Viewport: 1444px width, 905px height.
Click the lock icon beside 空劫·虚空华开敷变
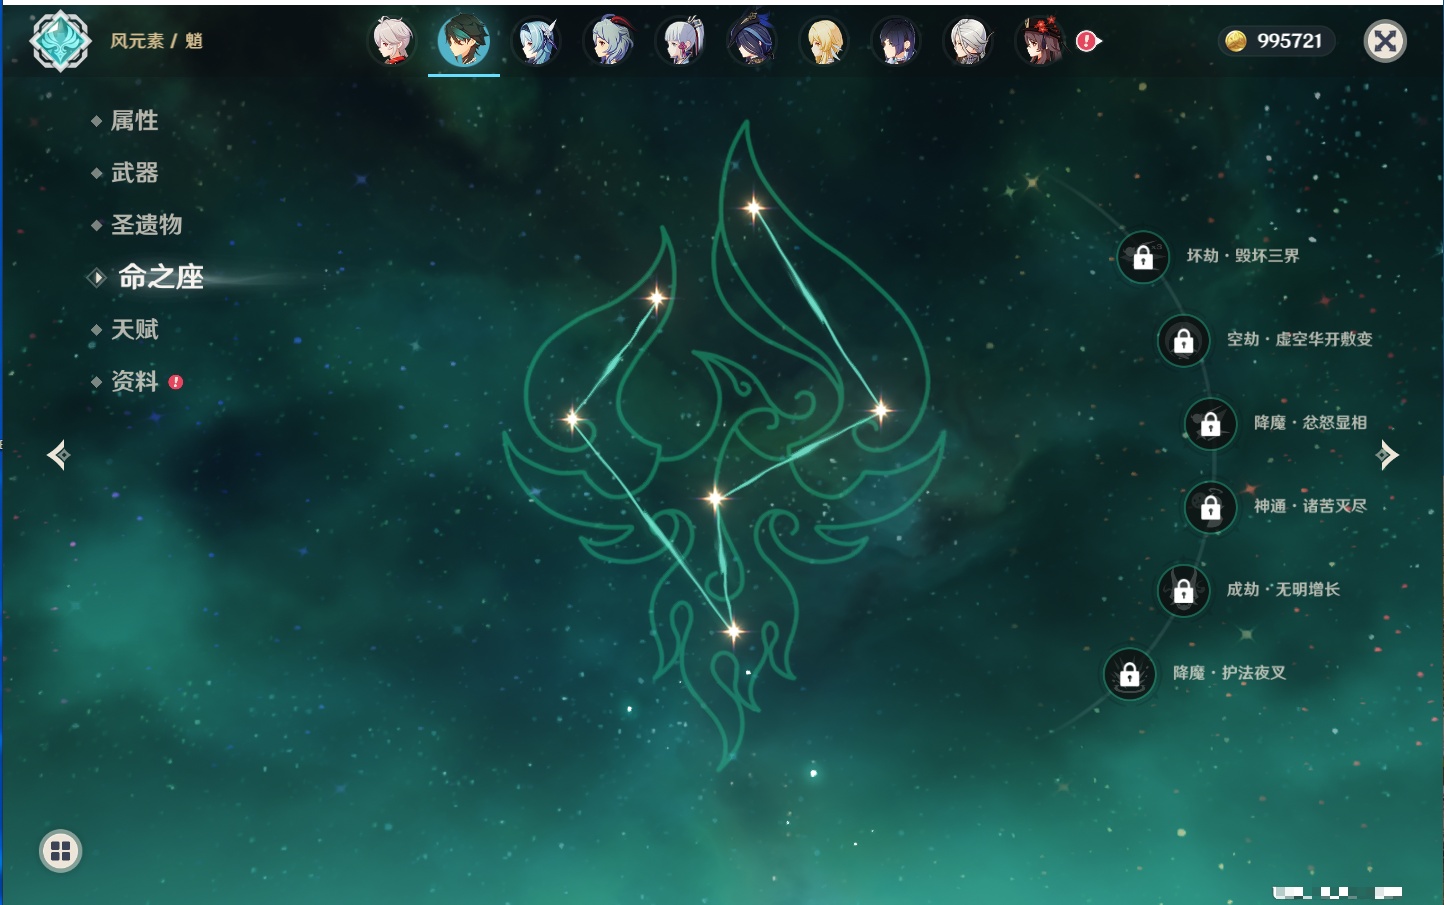[1183, 340]
